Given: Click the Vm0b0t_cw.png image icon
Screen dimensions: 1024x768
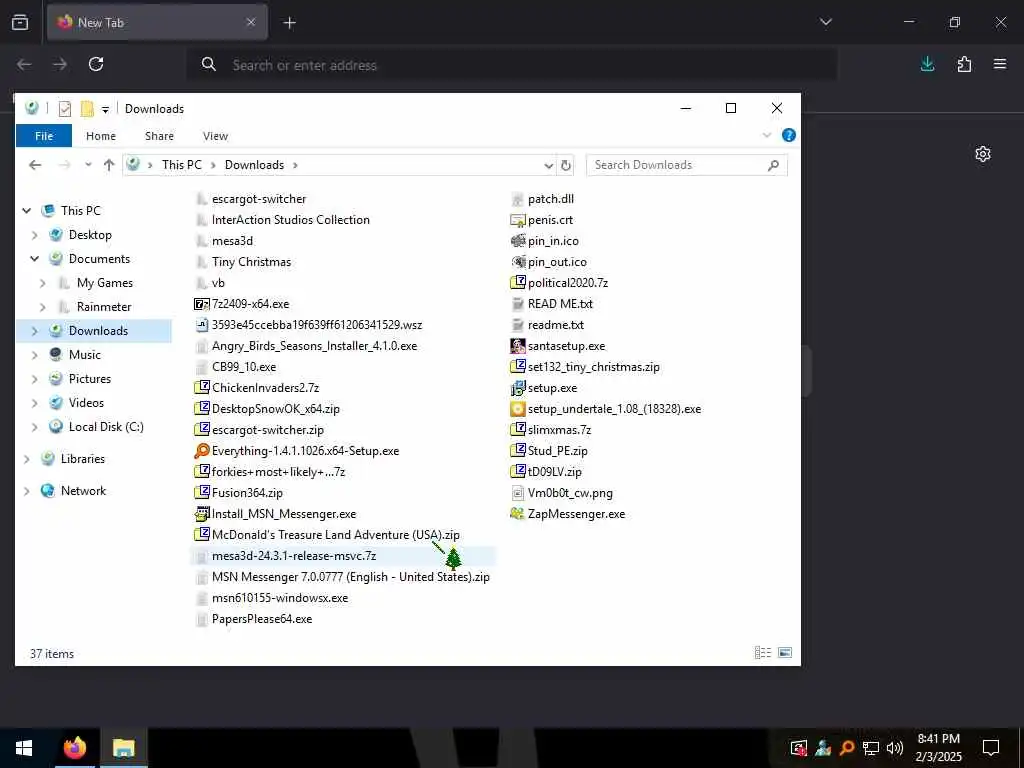Looking at the screenshot, I should click(x=518, y=493).
